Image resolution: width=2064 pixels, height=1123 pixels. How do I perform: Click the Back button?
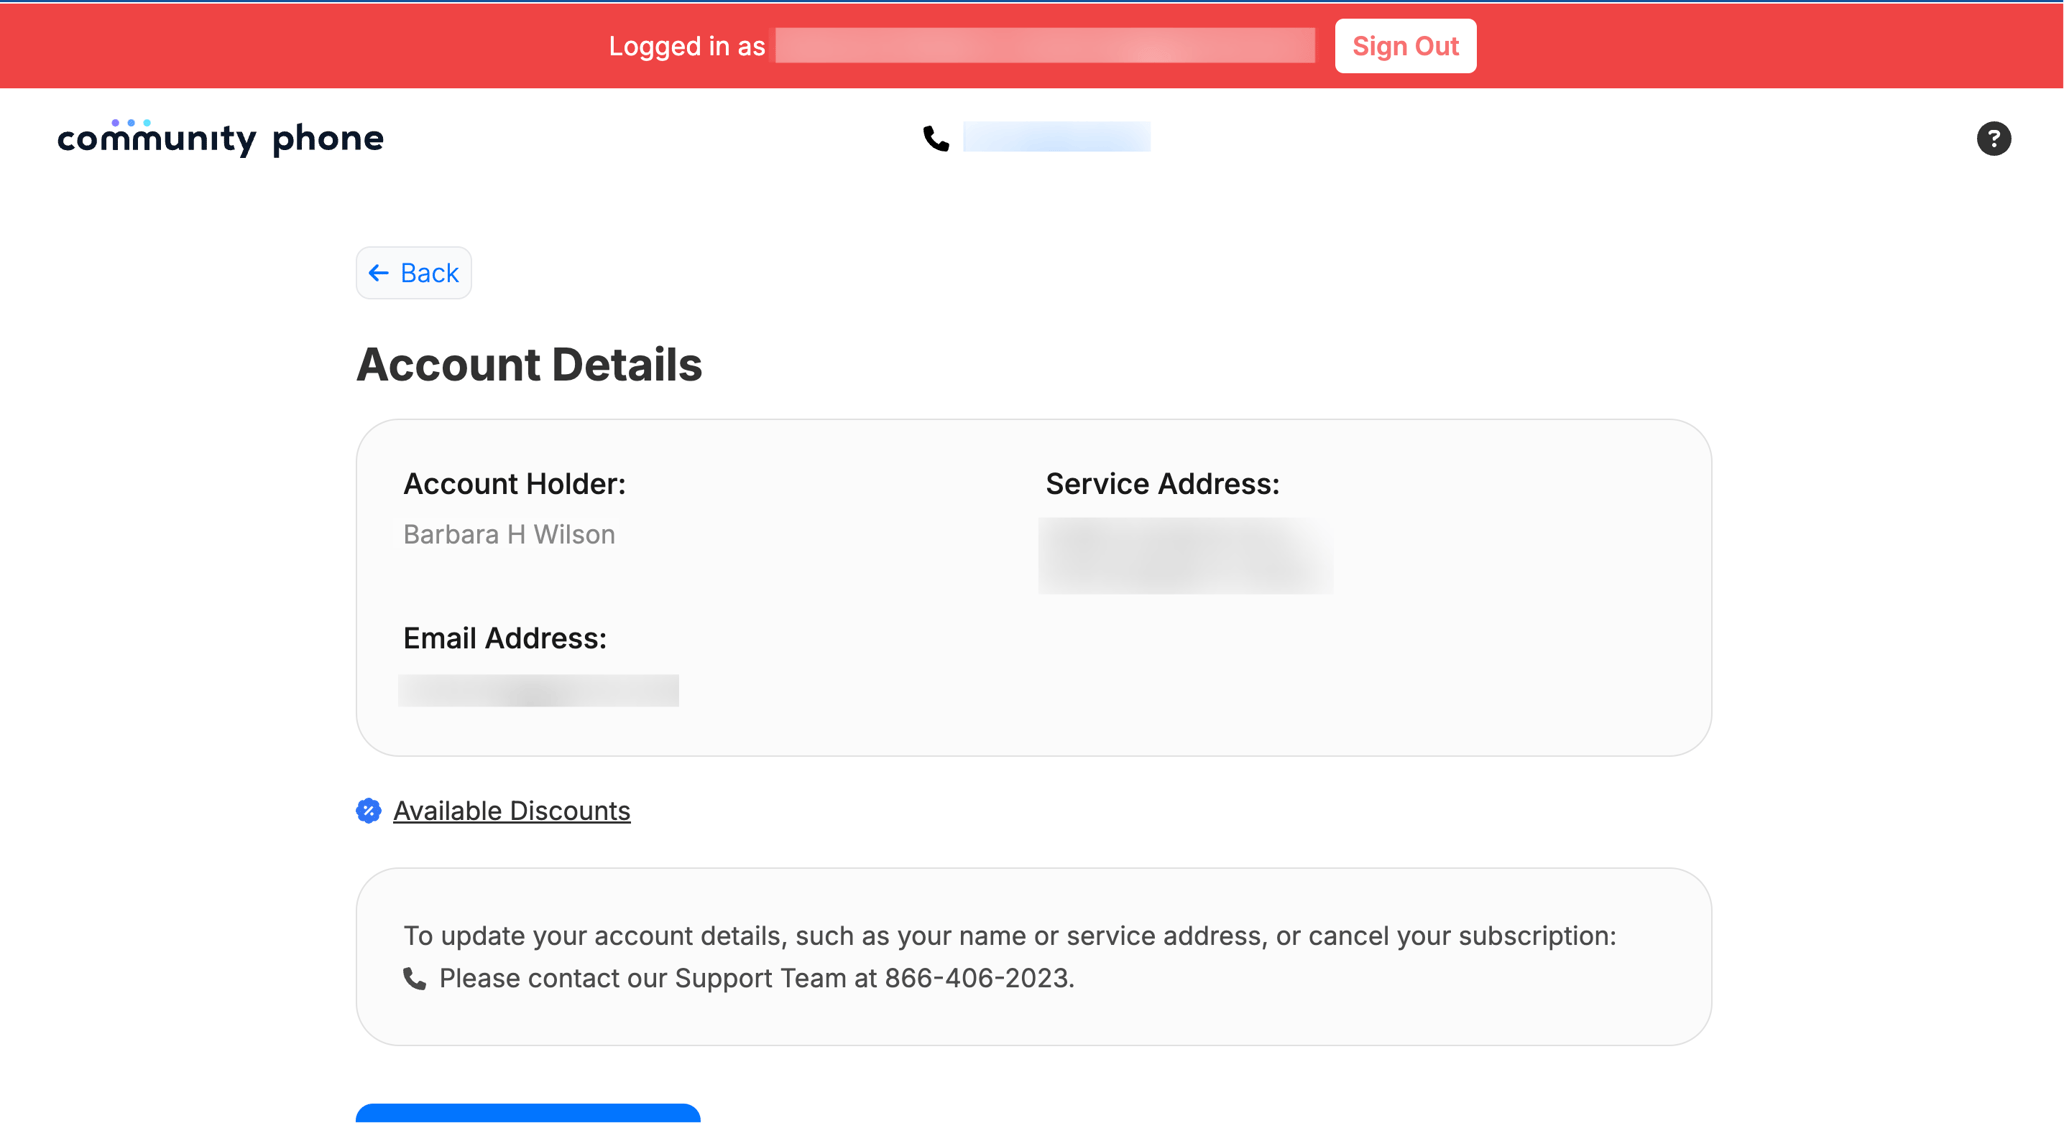[413, 272]
